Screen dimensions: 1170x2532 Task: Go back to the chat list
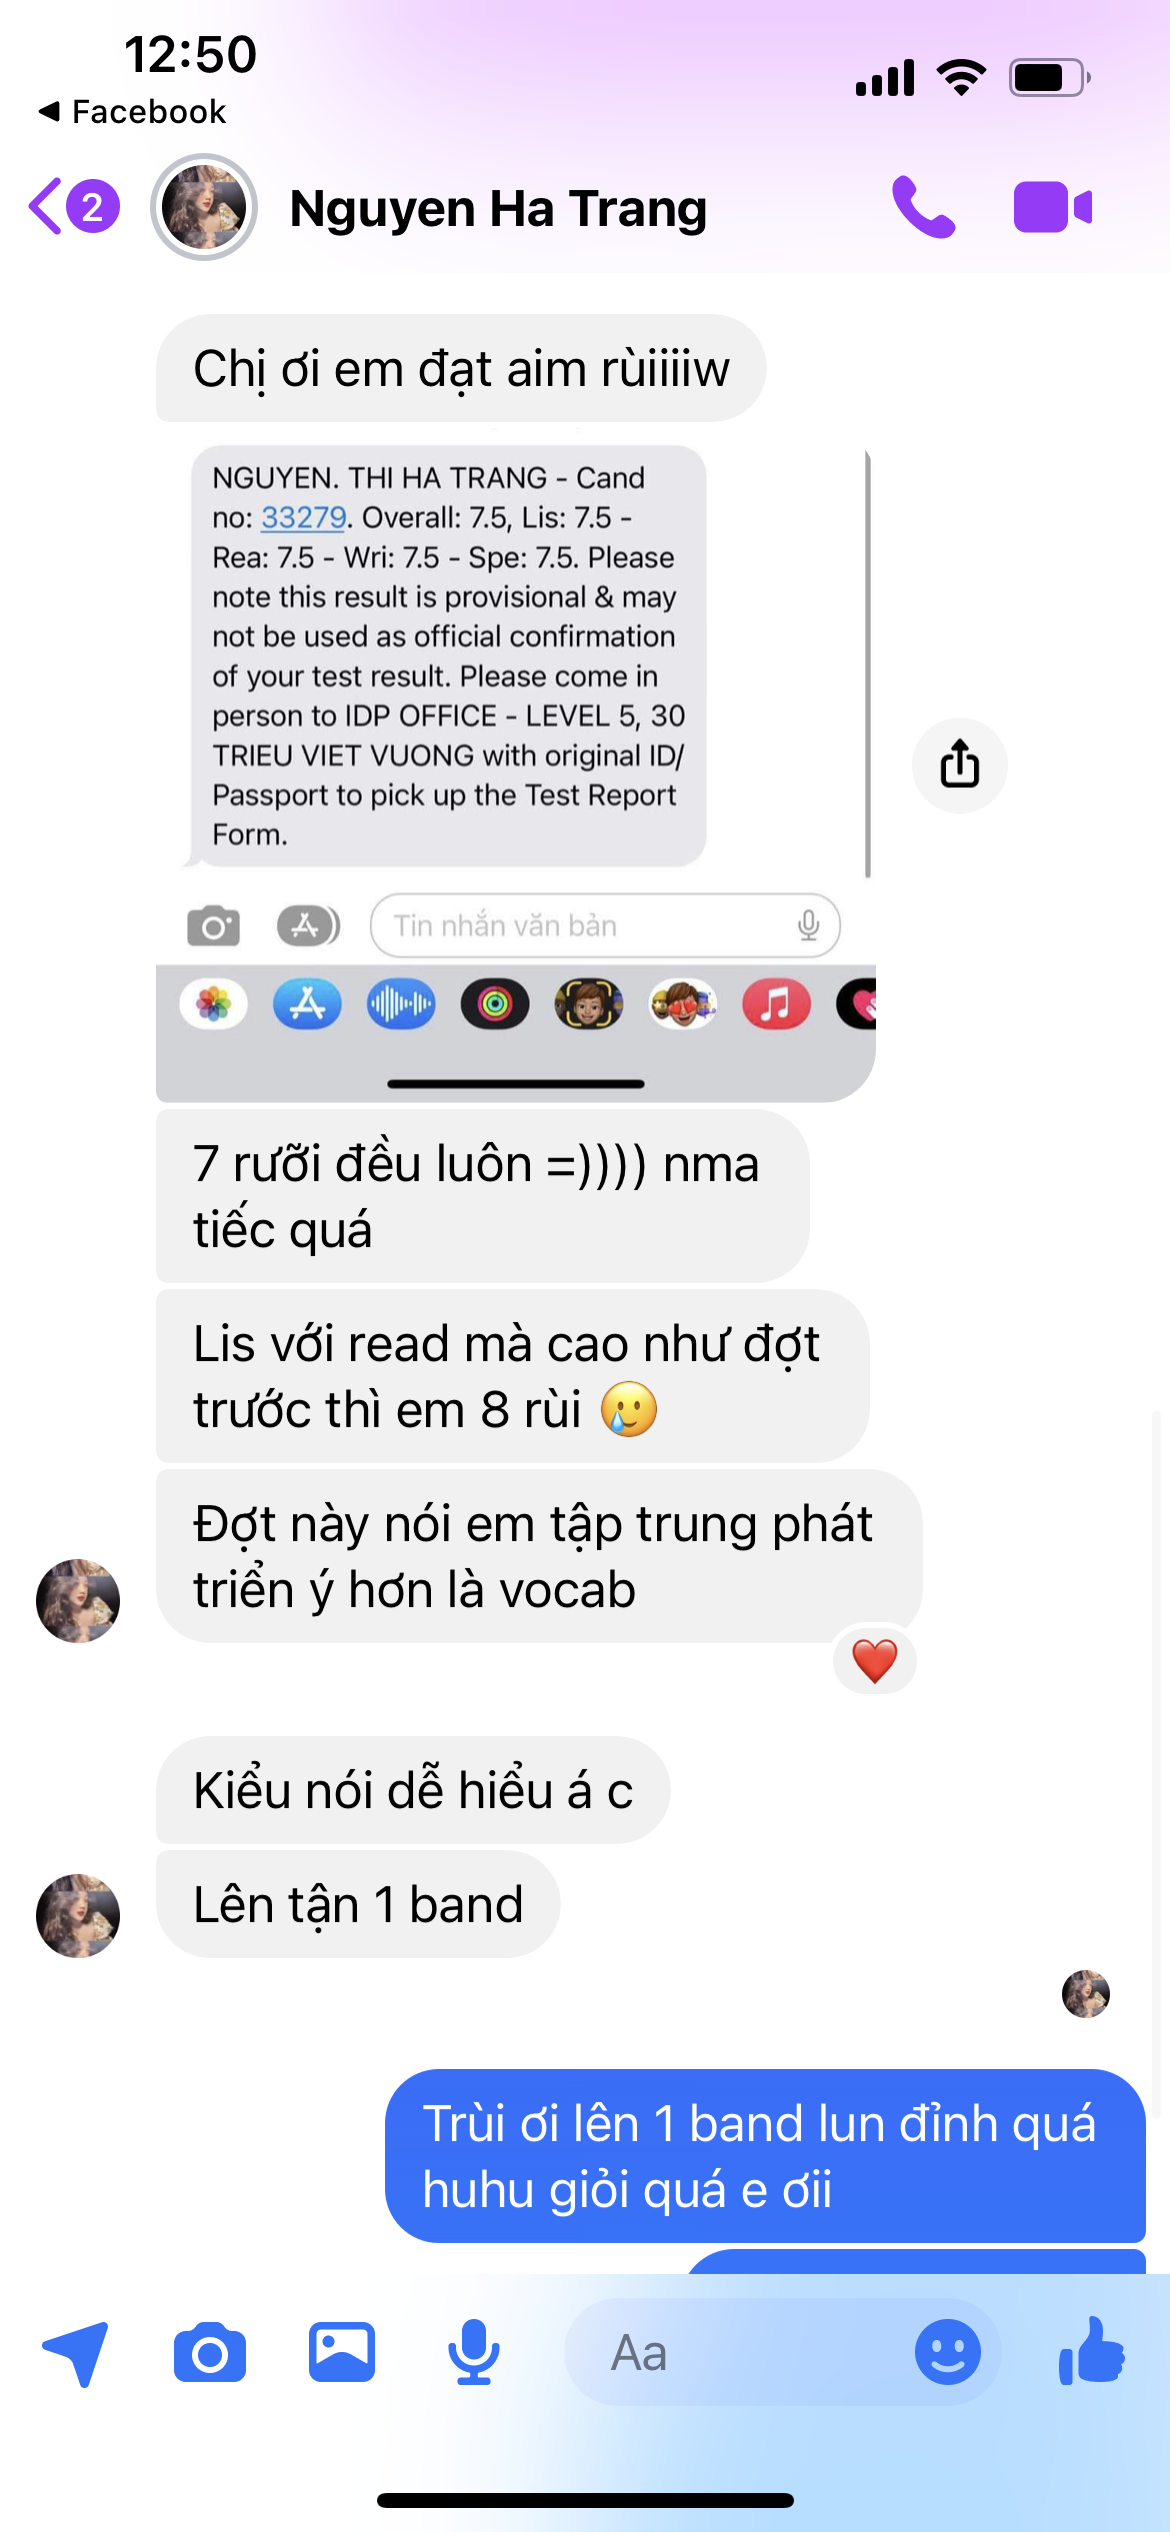pos(74,207)
